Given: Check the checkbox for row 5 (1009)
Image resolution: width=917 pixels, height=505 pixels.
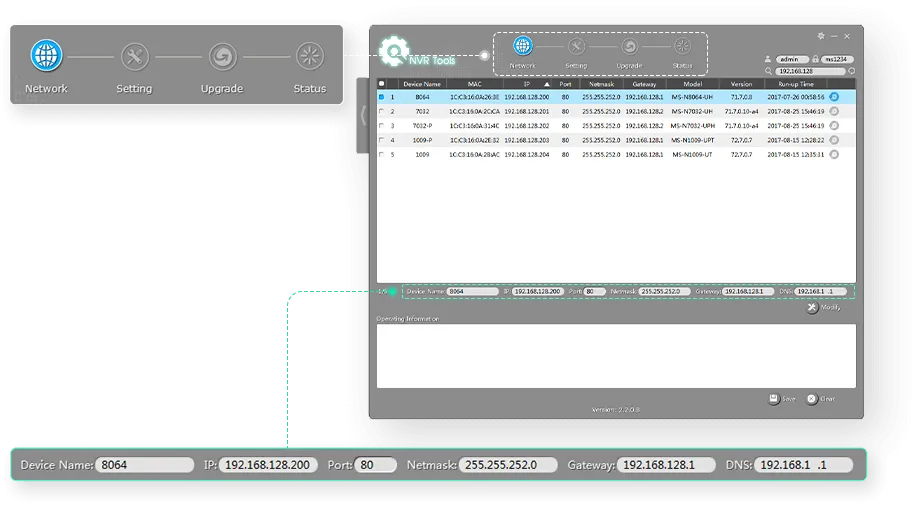Looking at the screenshot, I should tap(382, 154).
